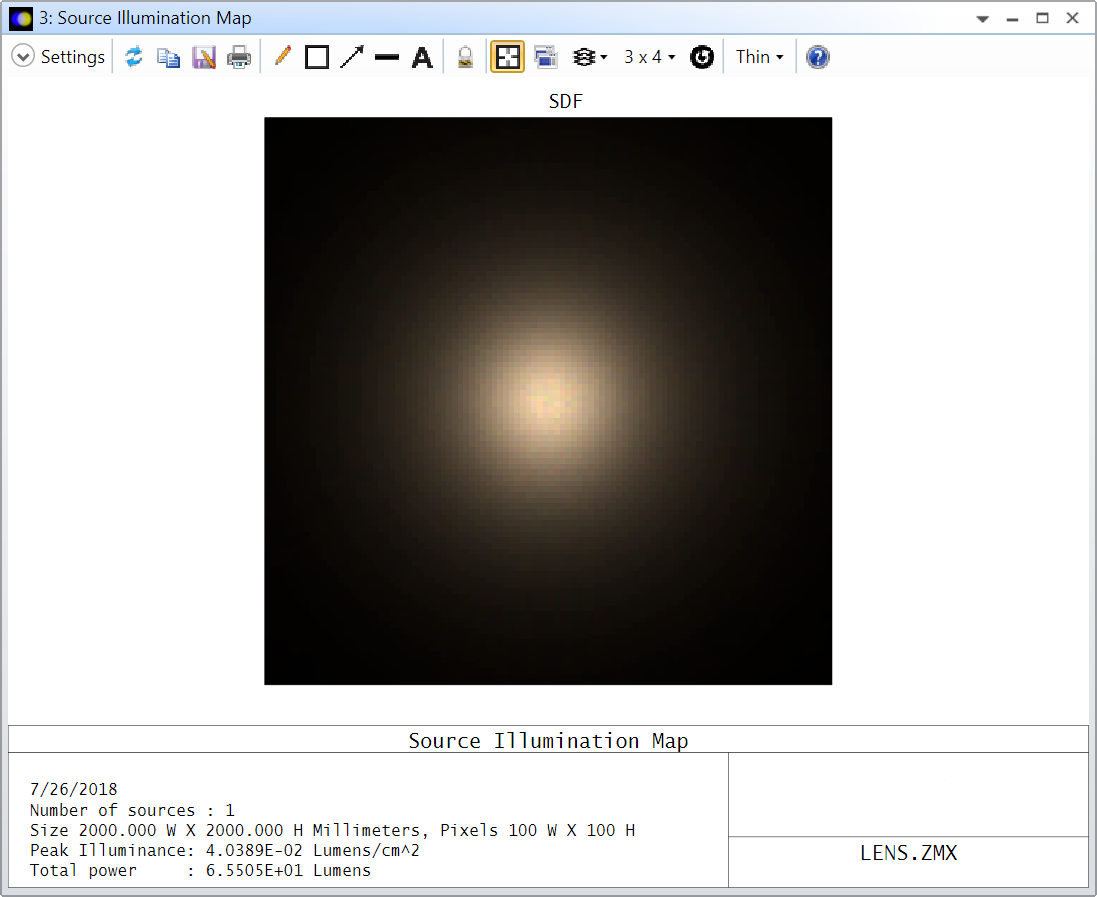The width and height of the screenshot is (1097, 897).
Task: Click the illumination map image center
Action: pyautogui.click(x=548, y=401)
